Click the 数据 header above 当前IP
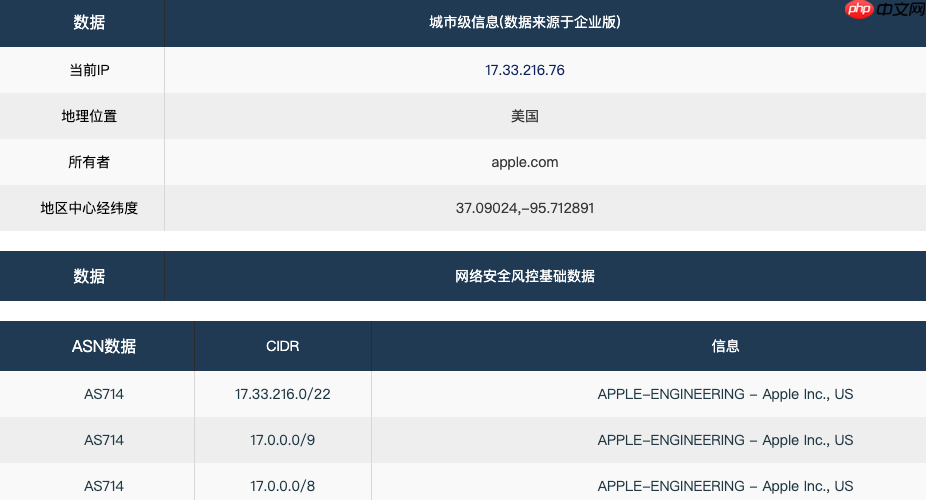Image resolution: width=926 pixels, height=500 pixels. click(x=89, y=22)
